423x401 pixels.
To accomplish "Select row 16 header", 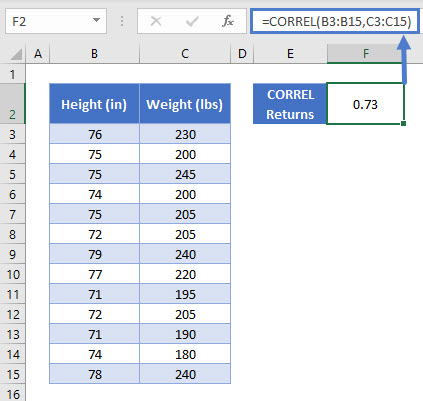I will (13, 393).
